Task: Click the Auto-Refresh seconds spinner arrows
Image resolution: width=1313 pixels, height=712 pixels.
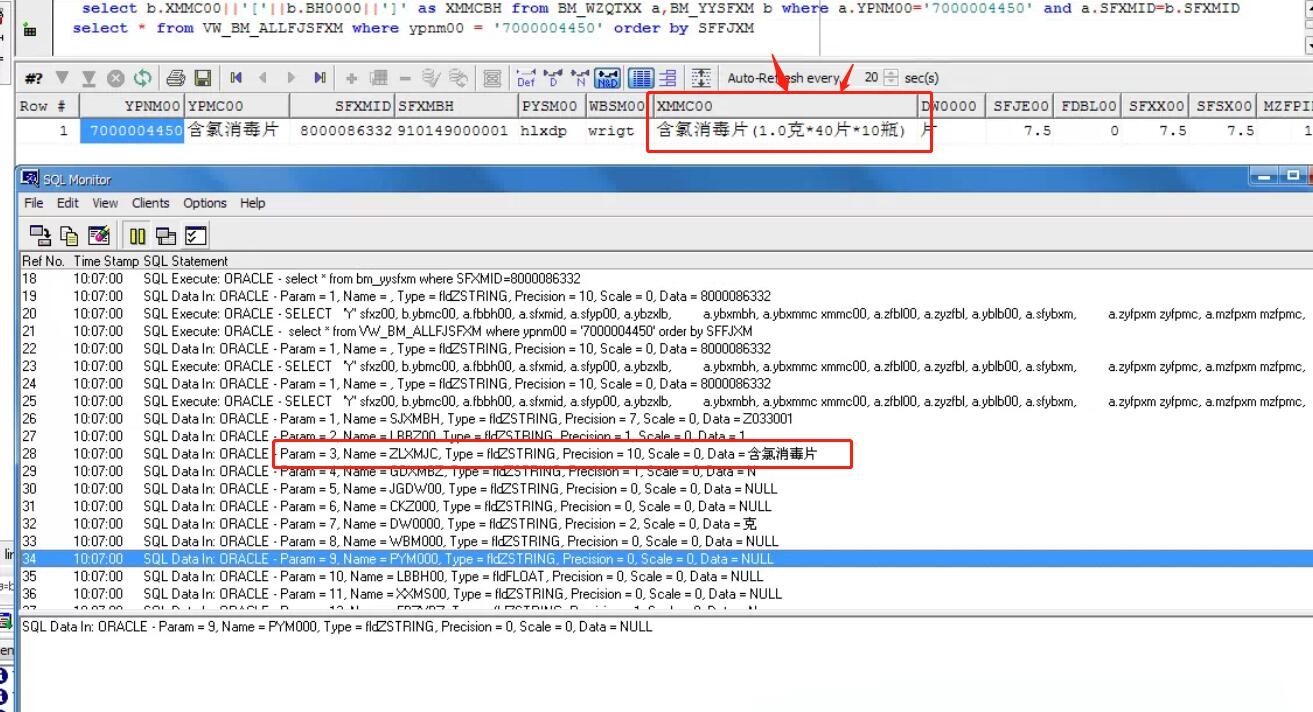Action: [x=892, y=78]
